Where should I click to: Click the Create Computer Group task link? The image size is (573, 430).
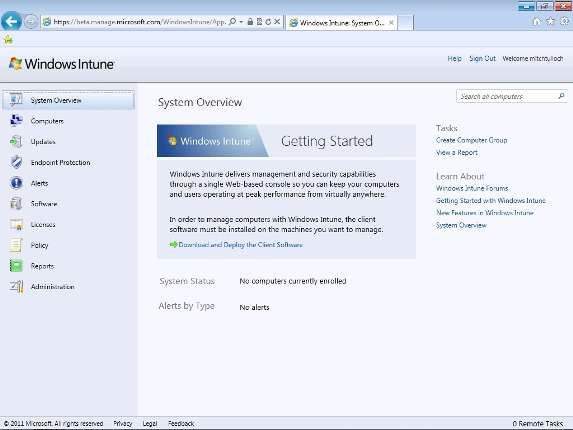[x=471, y=140]
